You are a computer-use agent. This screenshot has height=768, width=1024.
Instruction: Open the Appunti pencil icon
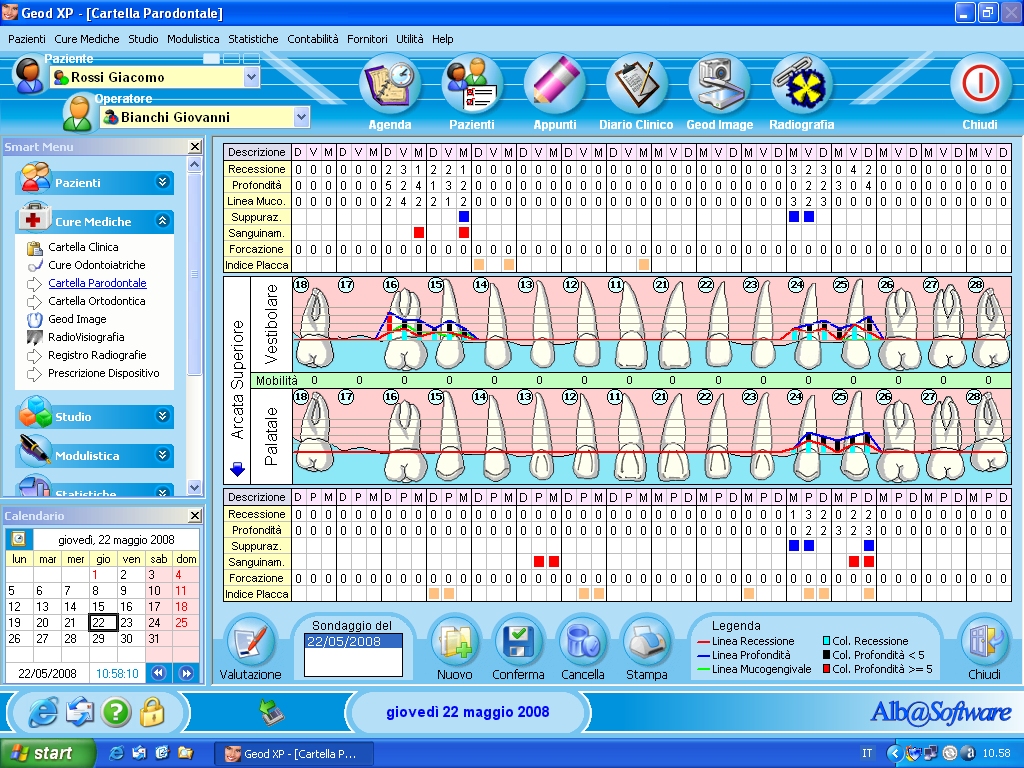tap(554, 86)
